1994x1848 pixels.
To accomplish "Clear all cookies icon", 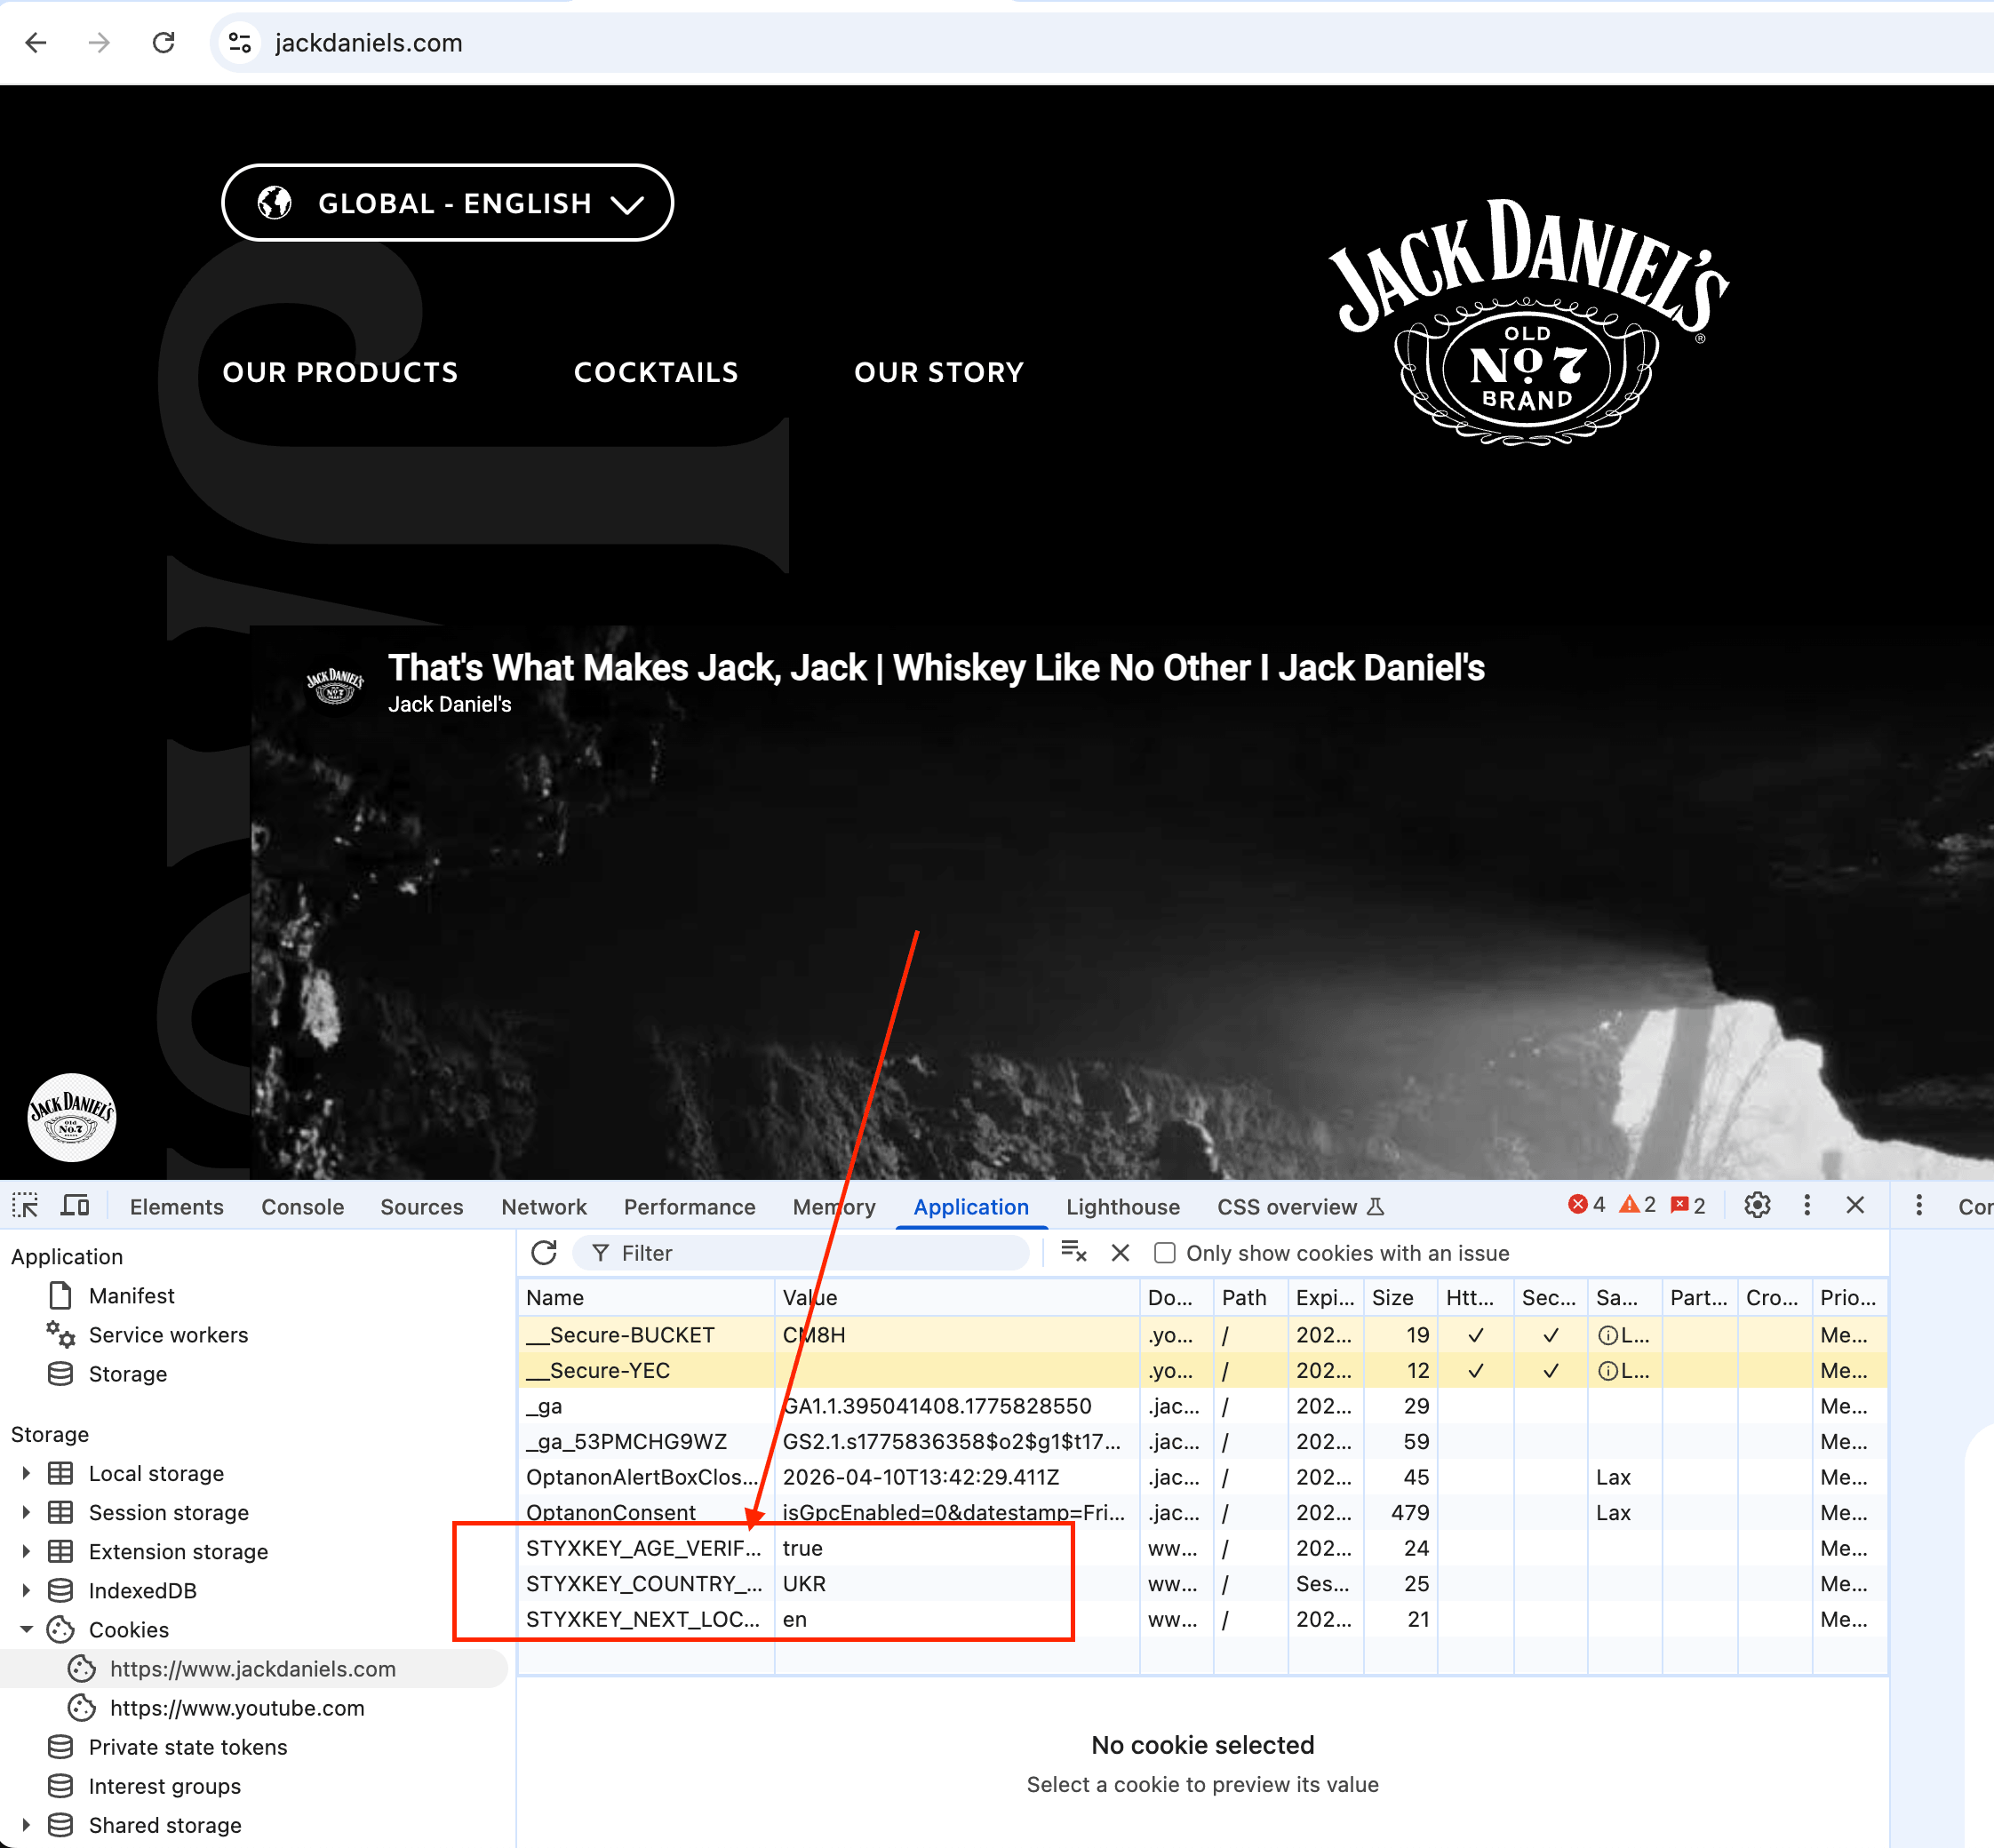I will tap(1074, 1252).
